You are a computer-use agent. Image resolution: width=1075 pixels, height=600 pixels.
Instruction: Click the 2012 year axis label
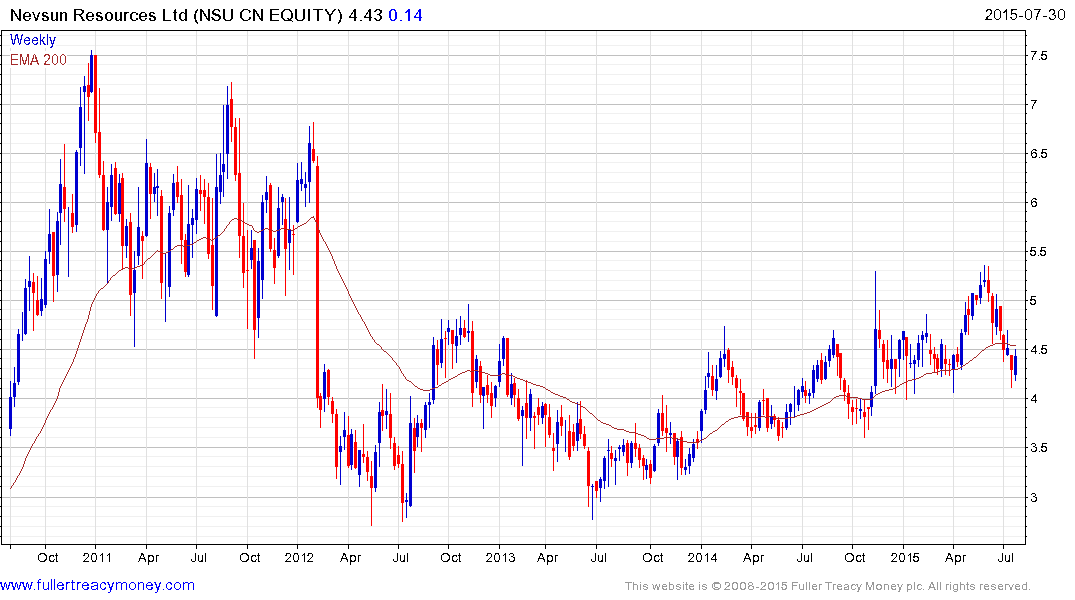[x=298, y=557]
